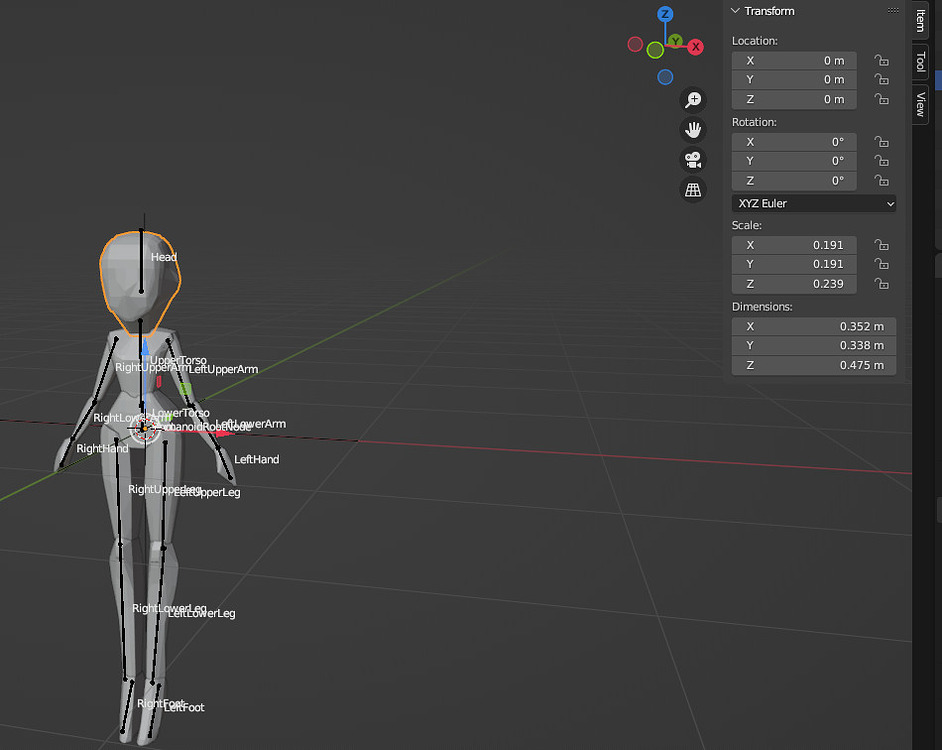Lock the Scale Z value
Image resolution: width=942 pixels, height=750 pixels.
(881, 284)
